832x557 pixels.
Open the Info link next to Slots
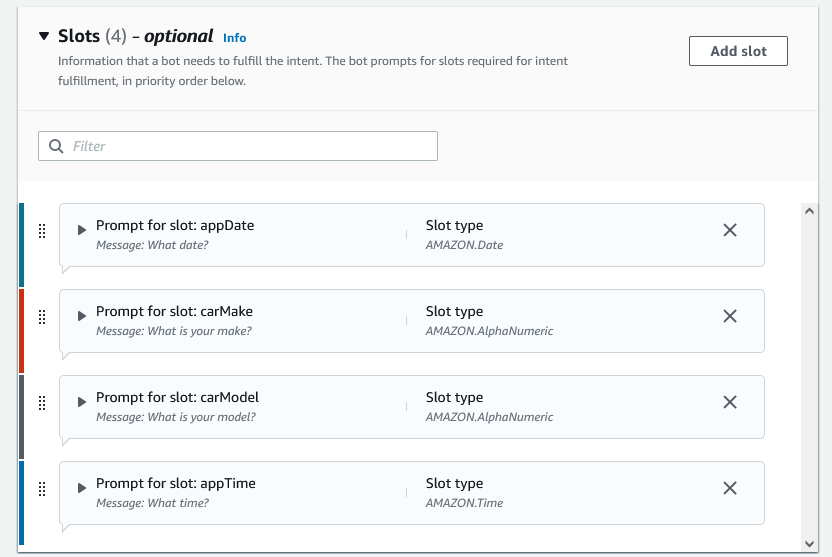(x=235, y=38)
